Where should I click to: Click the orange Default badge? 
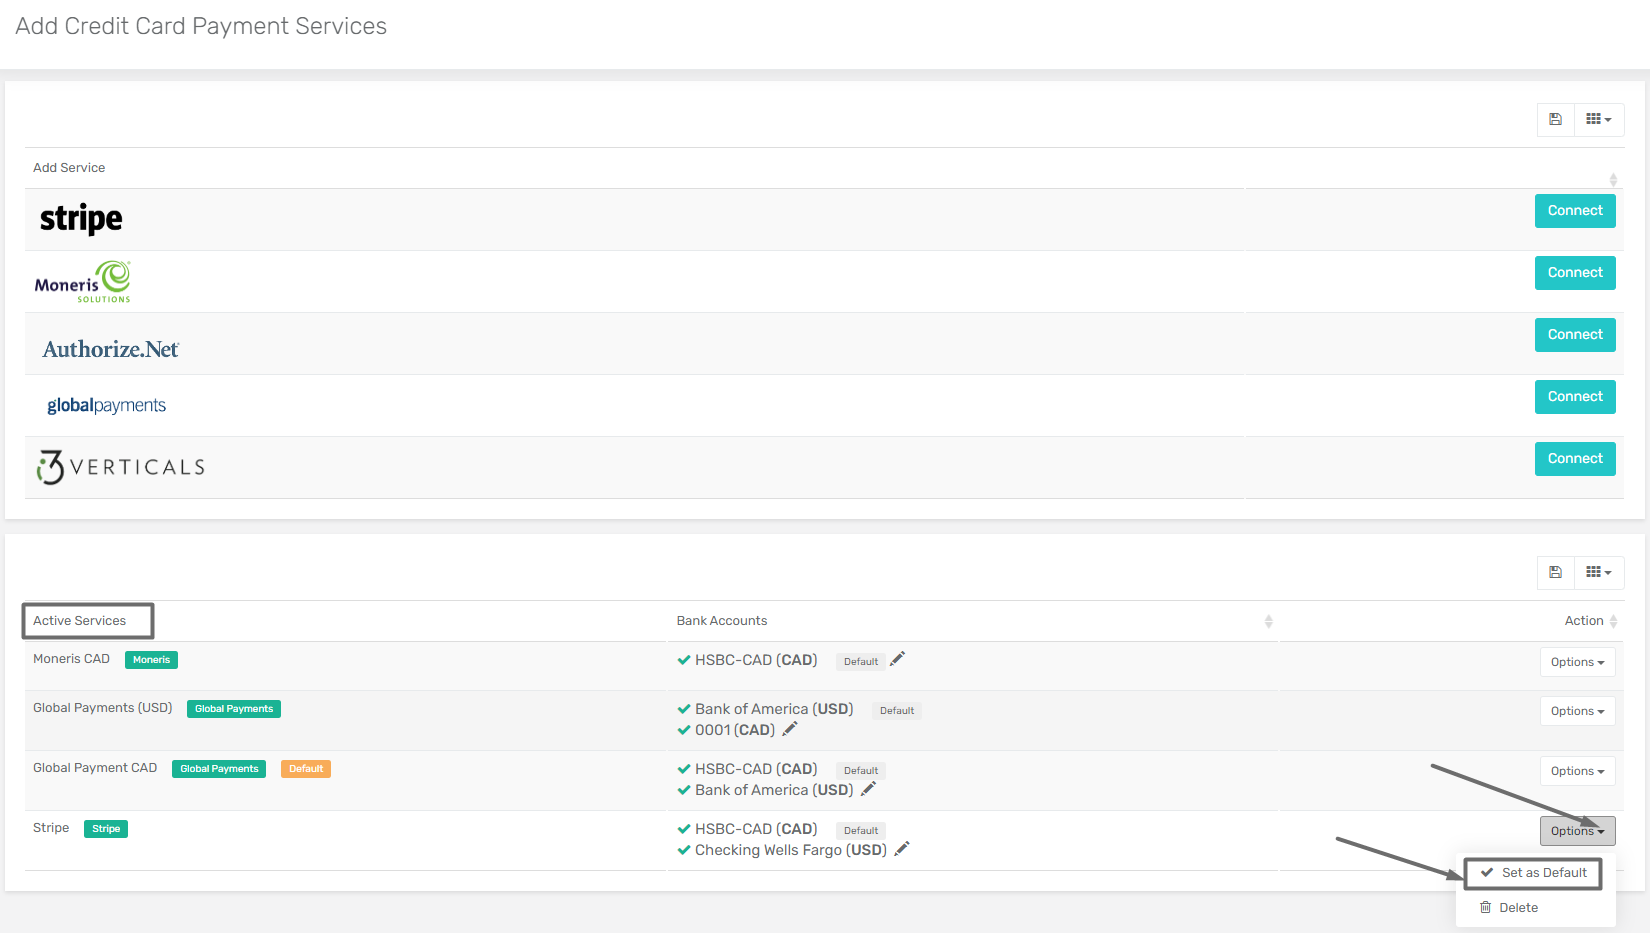306,769
